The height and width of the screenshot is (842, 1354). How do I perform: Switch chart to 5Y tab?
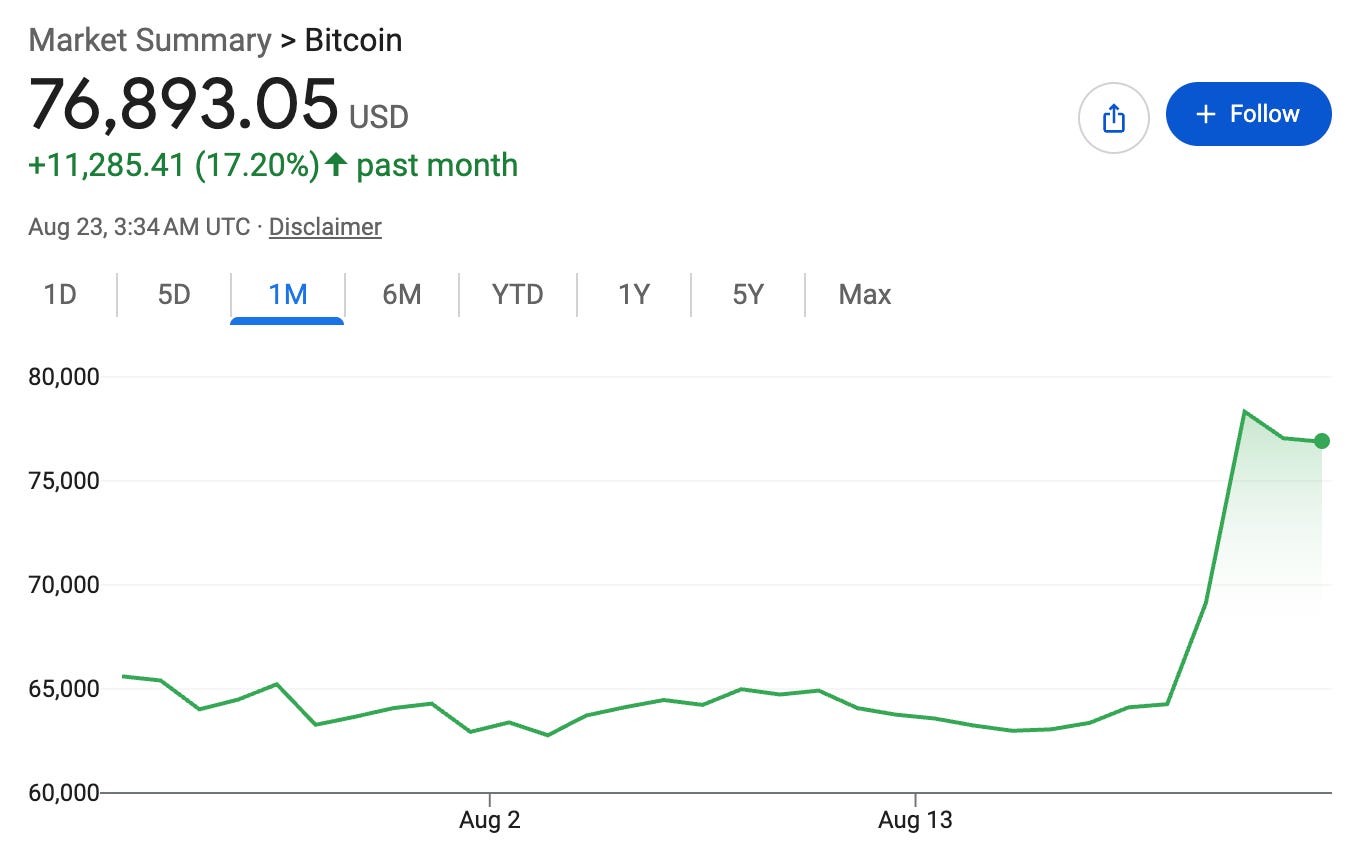[x=748, y=295]
